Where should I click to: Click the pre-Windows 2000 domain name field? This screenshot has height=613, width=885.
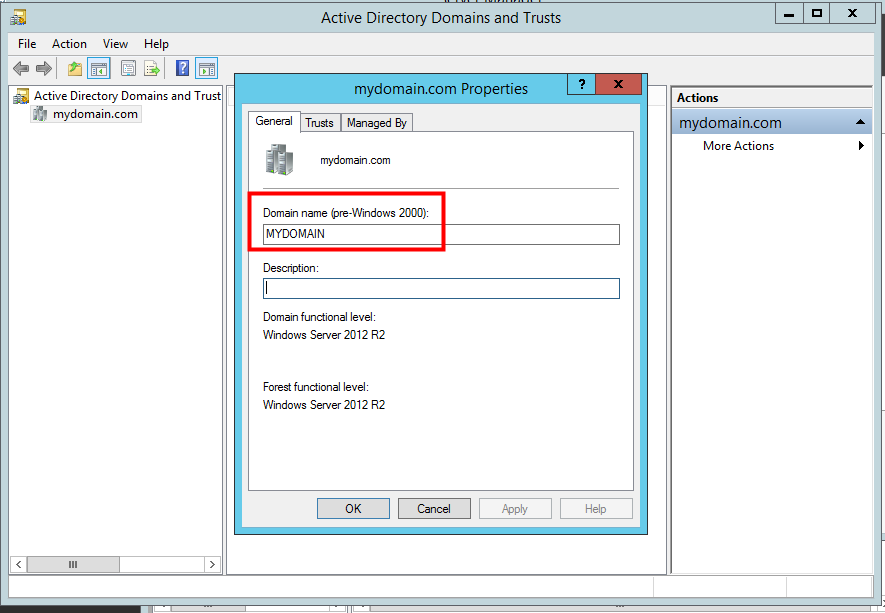(441, 234)
